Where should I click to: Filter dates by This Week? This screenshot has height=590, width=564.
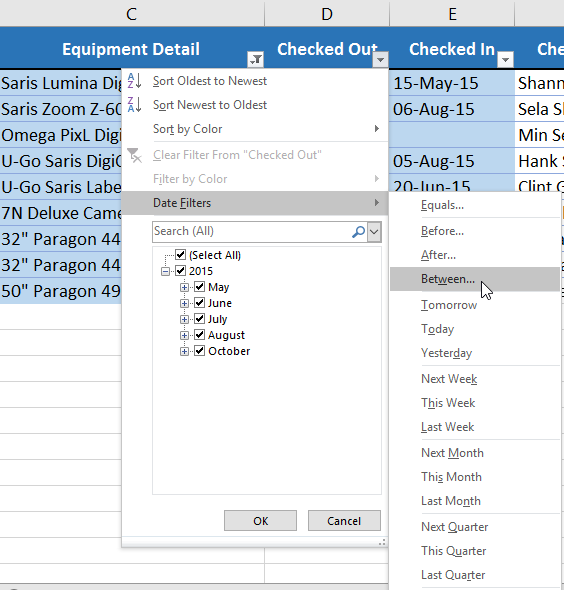tap(475, 403)
